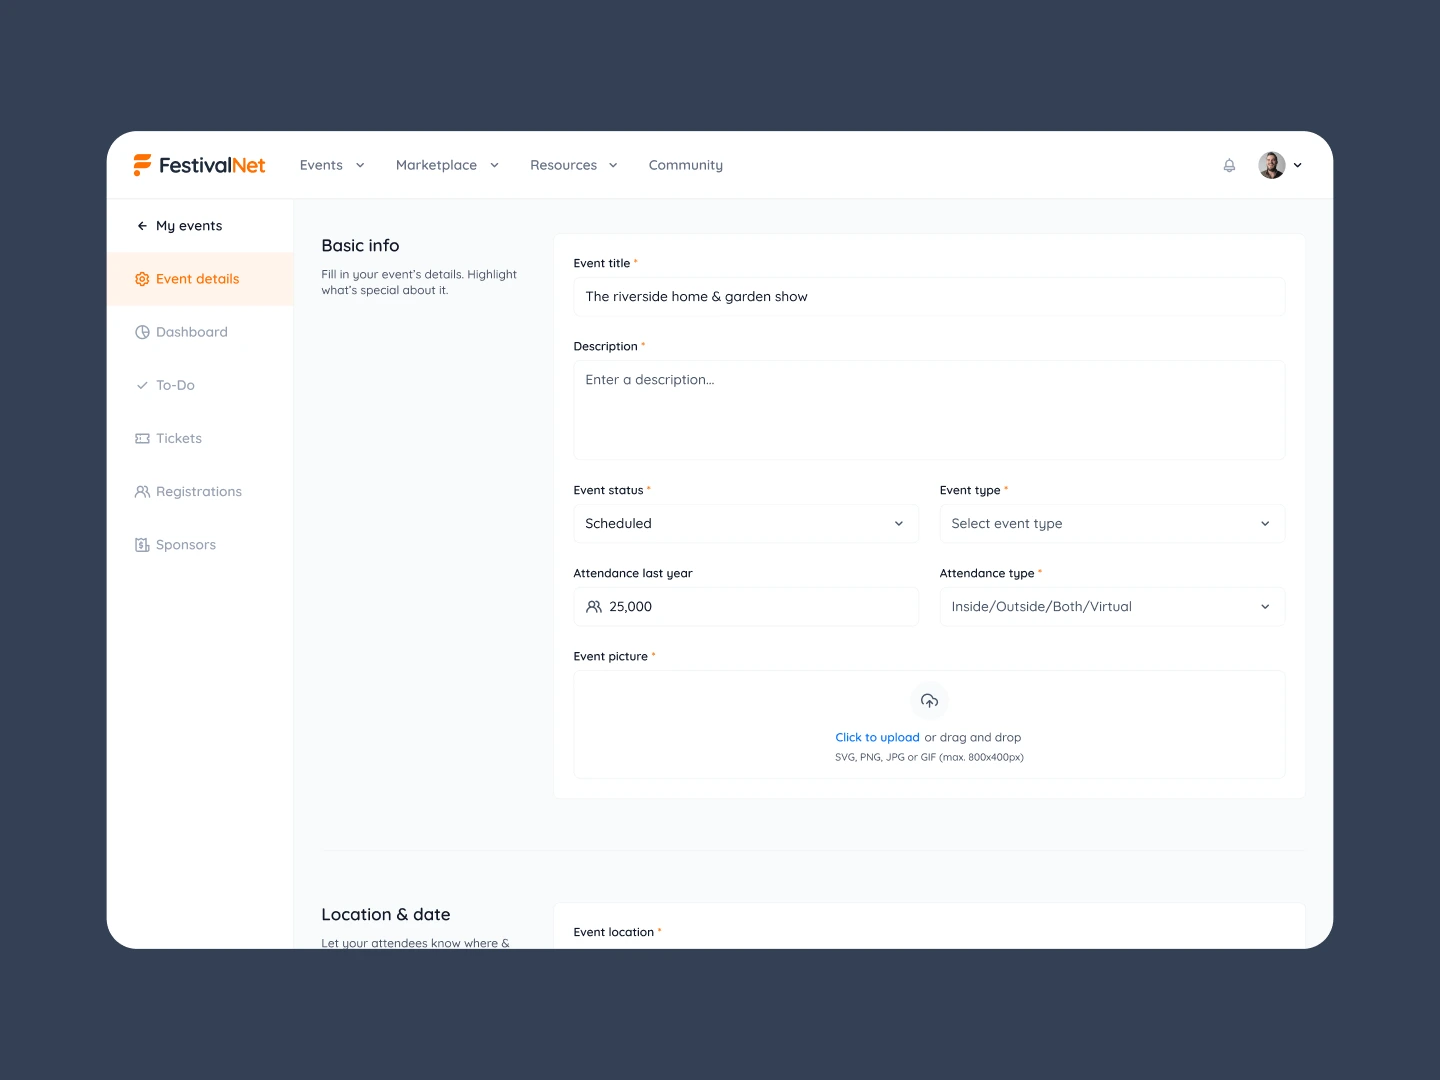Click the back arrow beside My events

click(x=141, y=225)
